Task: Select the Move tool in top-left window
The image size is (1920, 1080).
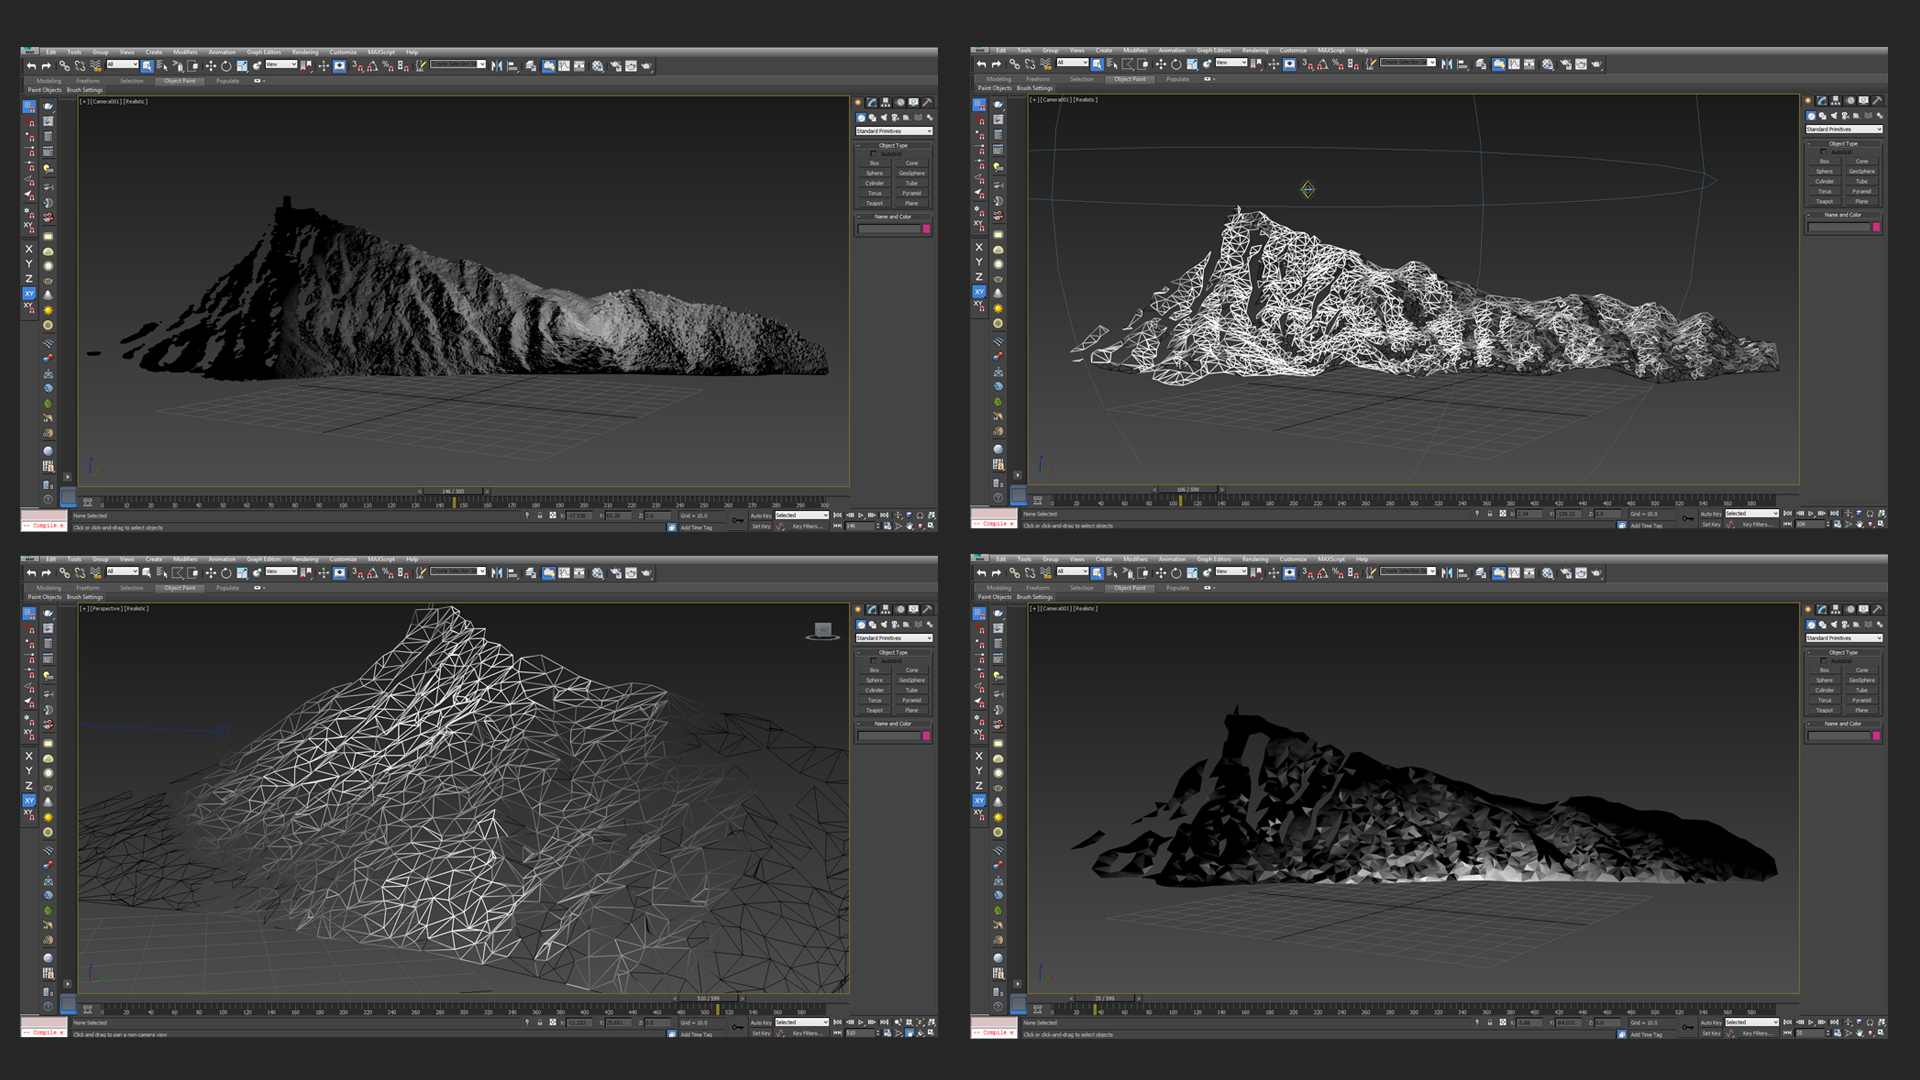Action: [210, 66]
